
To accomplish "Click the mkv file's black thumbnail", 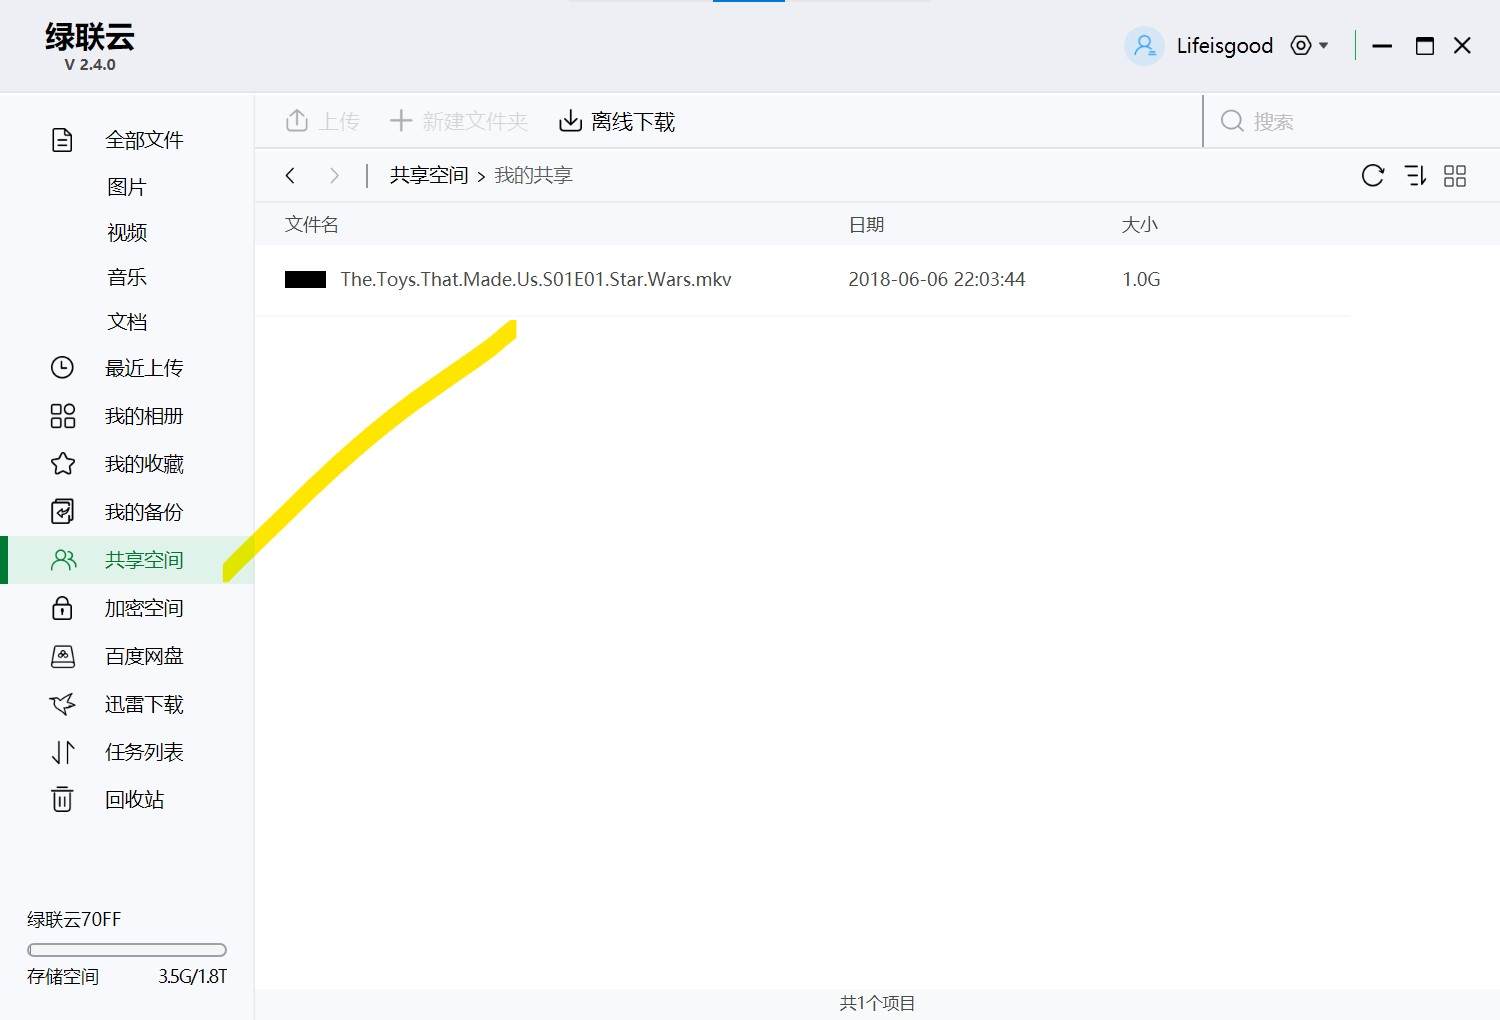I will (x=305, y=279).
